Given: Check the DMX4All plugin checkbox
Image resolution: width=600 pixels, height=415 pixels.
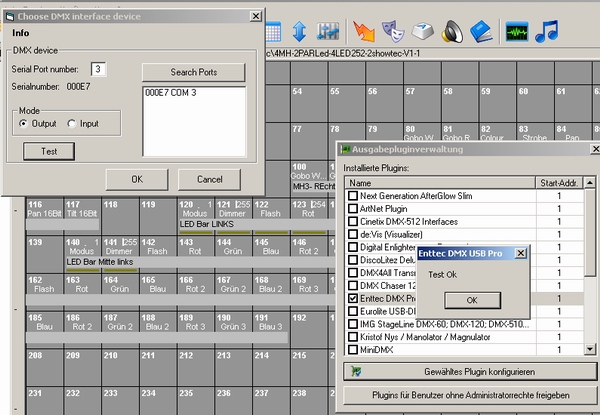Looking at the screenshot, I should [352, 273].
